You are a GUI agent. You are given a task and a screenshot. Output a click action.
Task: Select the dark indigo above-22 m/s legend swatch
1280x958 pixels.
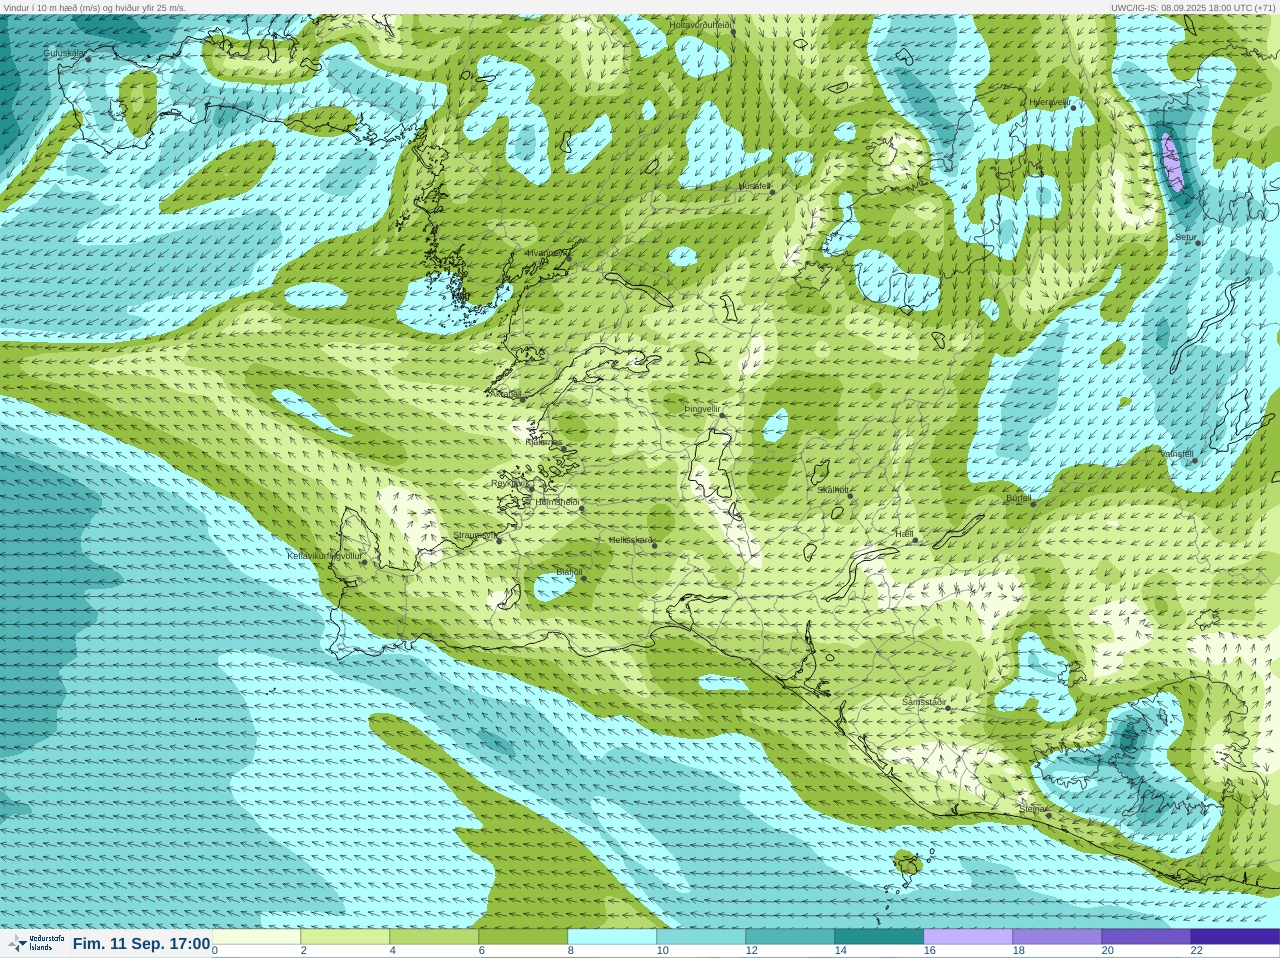[1235, 937]
